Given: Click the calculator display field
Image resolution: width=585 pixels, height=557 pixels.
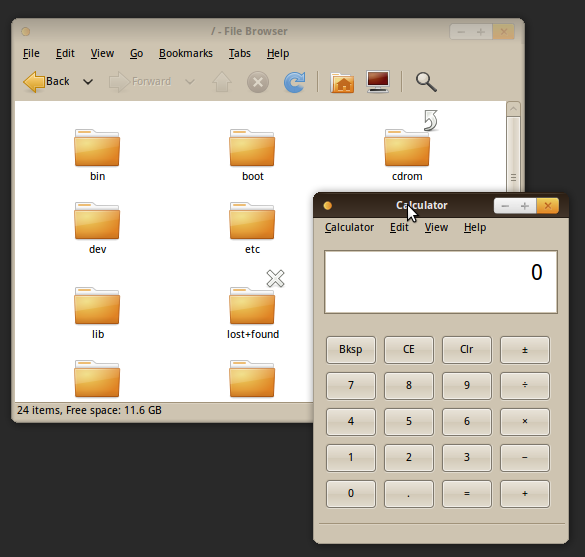Looking at the screenshot, I should point(441,282).
